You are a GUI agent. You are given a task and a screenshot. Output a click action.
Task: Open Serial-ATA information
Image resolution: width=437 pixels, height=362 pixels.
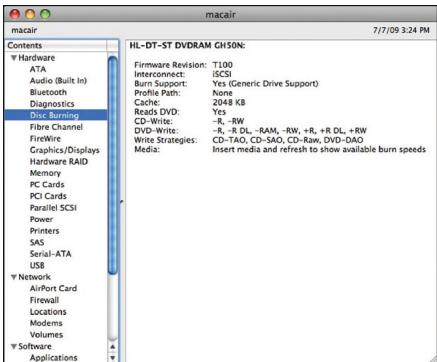[50, 254]
